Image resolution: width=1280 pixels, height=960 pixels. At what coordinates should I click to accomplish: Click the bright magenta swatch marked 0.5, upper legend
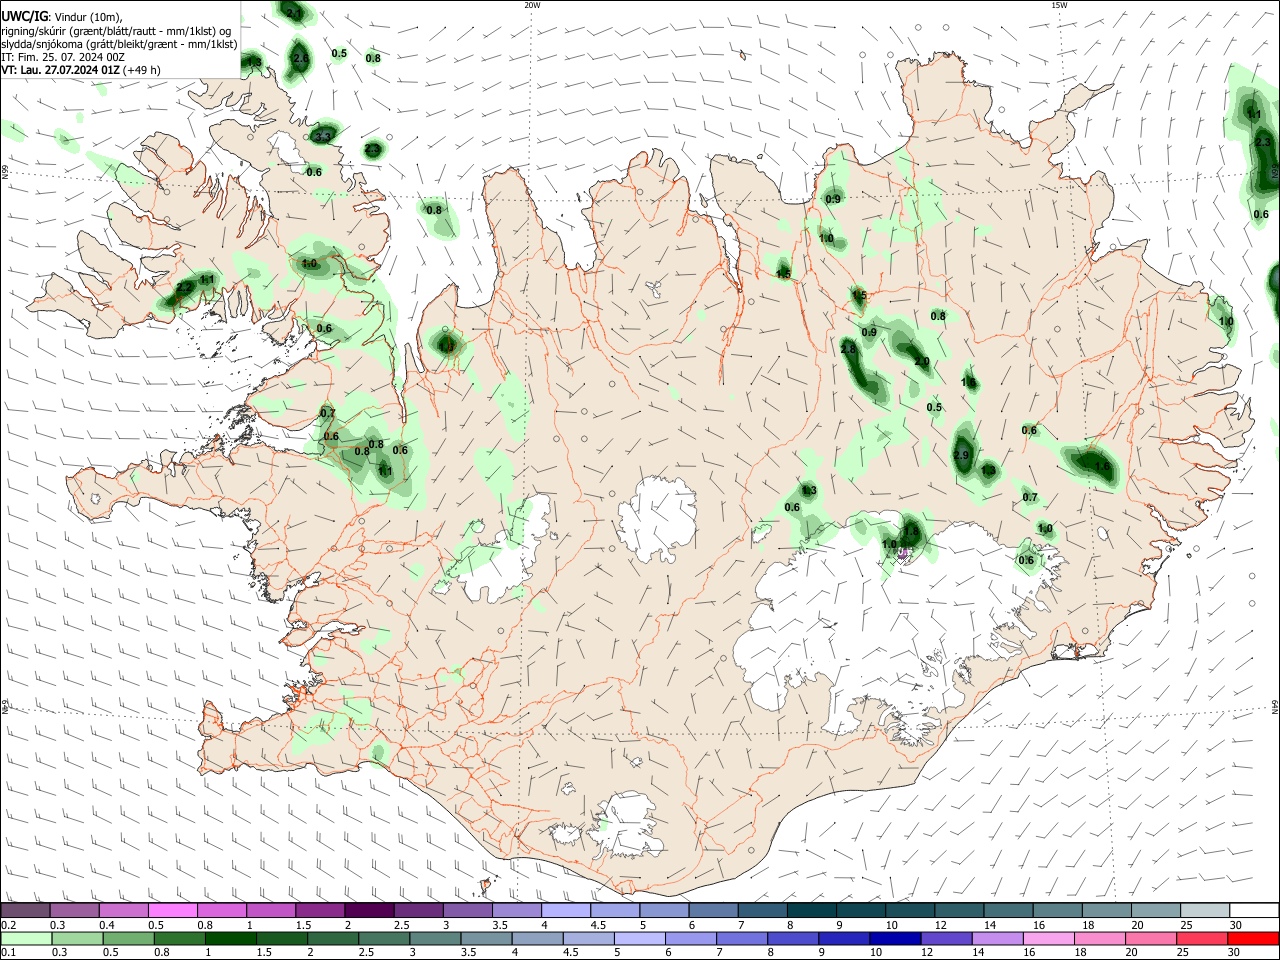pyautogui.click(x=172, y=911)
